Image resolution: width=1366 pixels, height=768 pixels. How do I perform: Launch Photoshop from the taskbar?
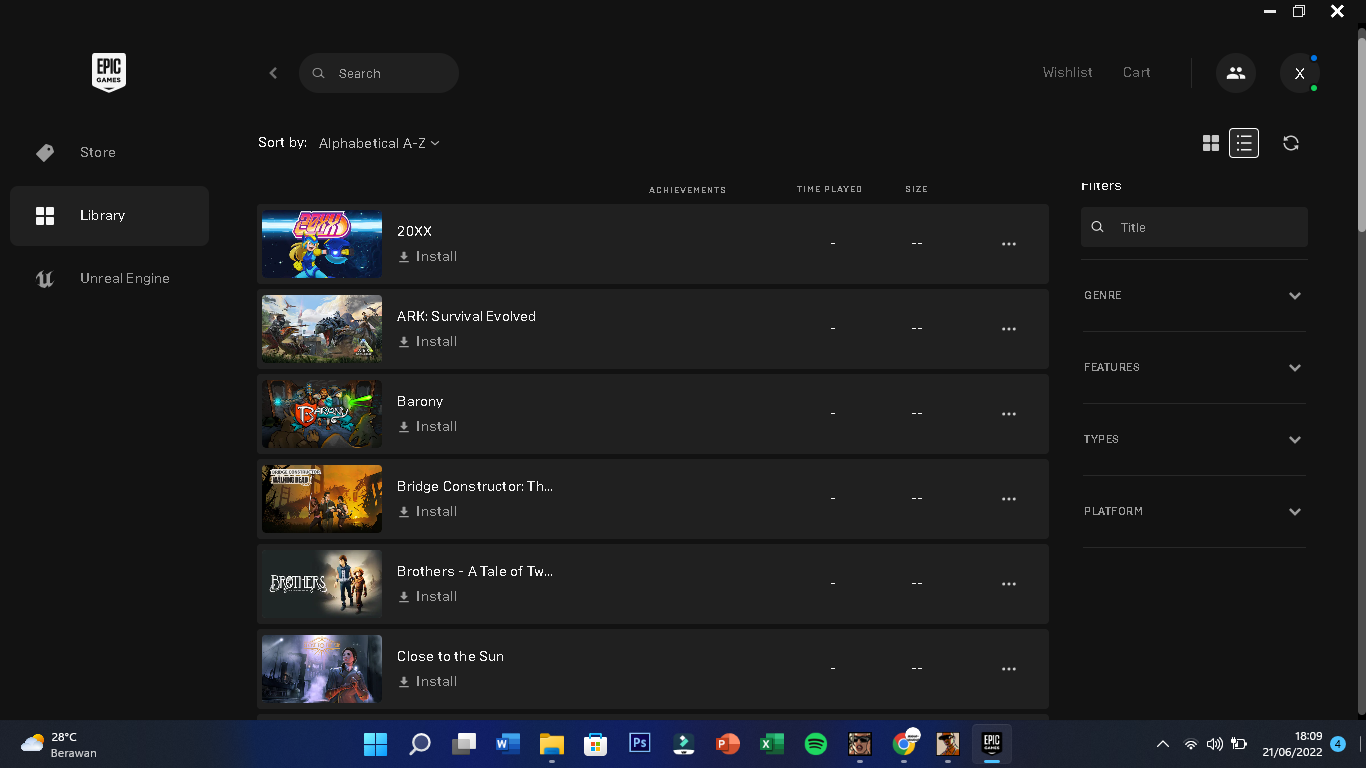pyautogui.click(x=640, y=744)
